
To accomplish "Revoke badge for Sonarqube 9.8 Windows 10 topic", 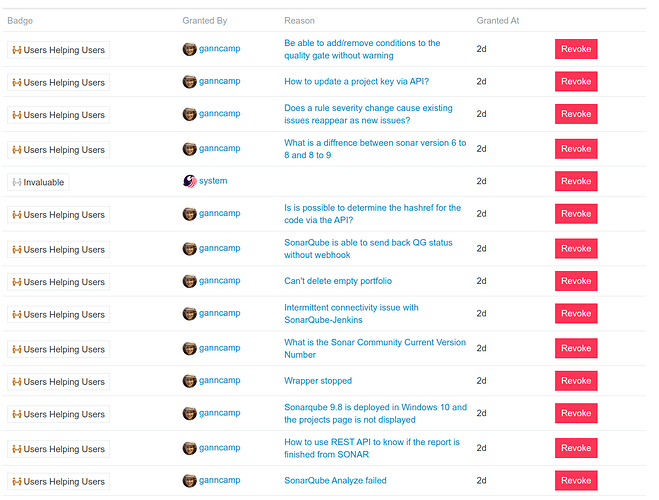I will point(576,413).
